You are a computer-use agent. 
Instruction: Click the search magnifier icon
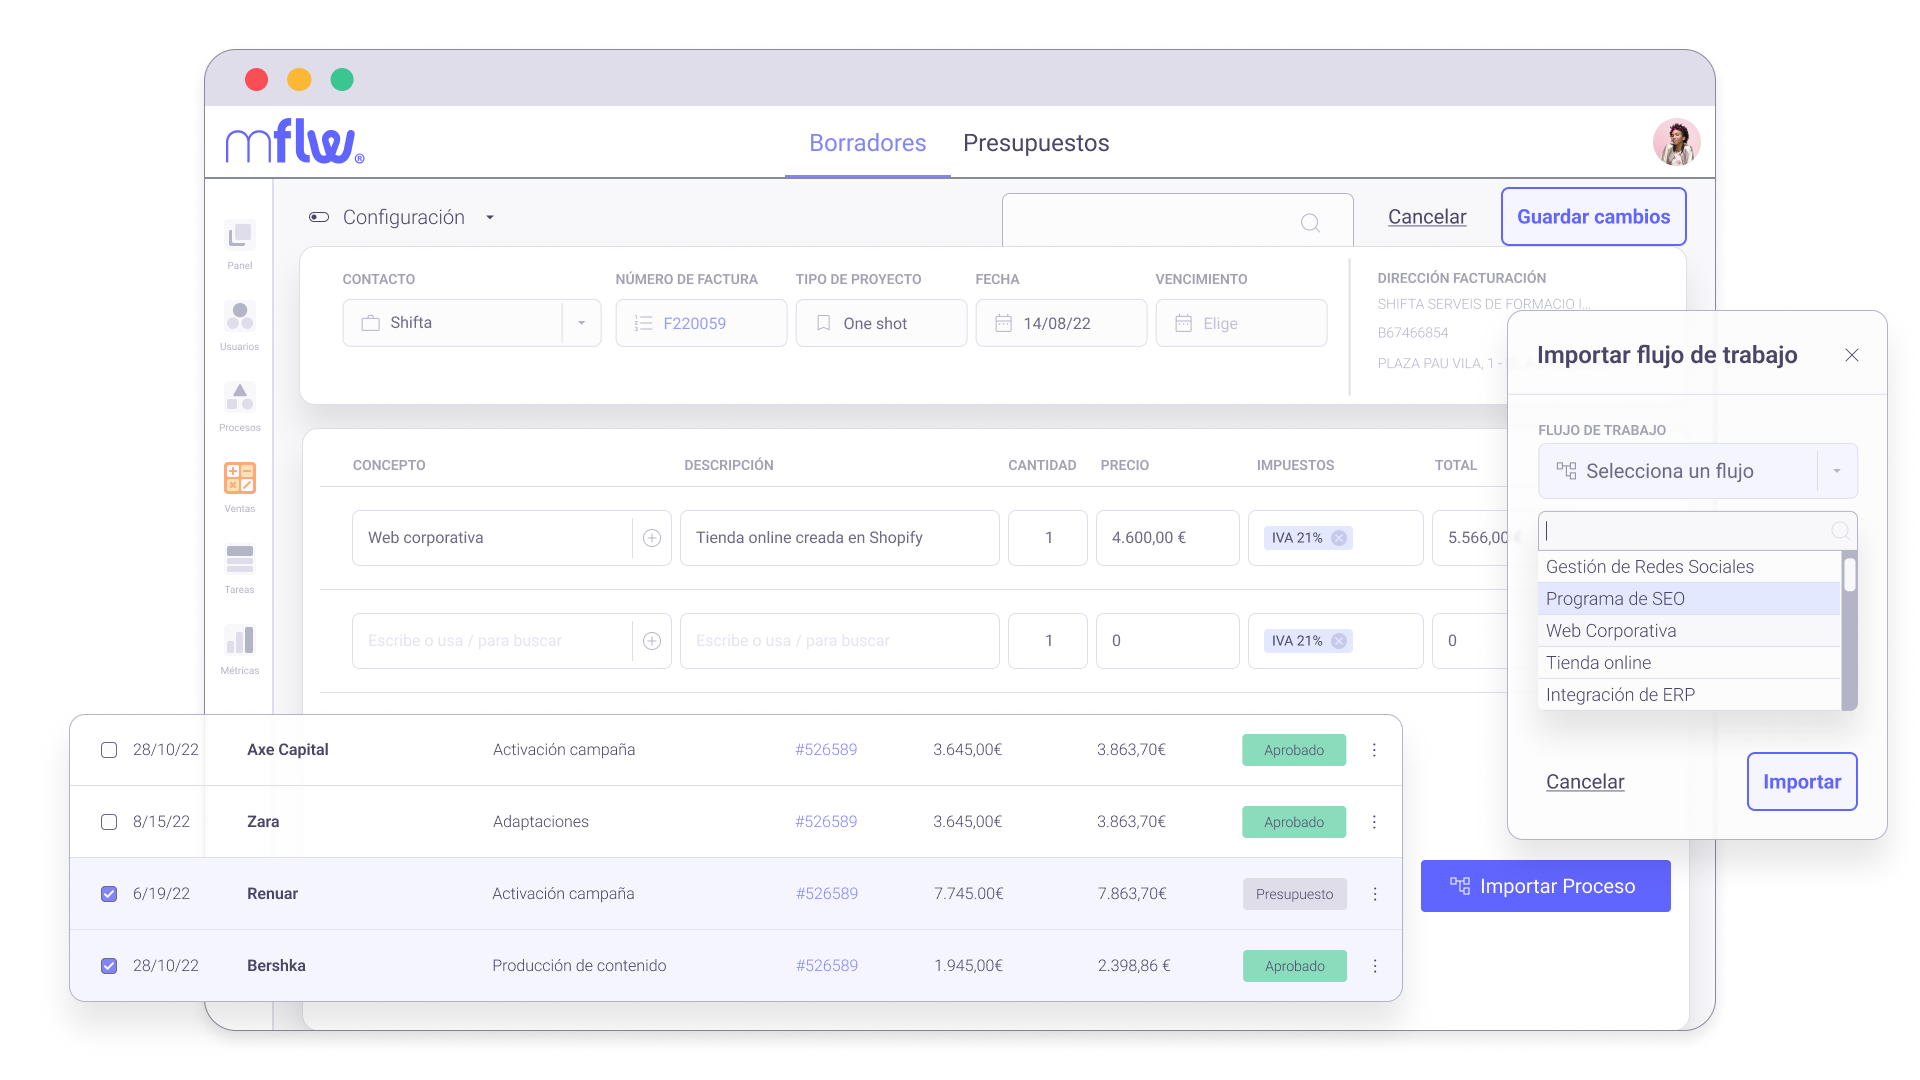pos(1310,223)
